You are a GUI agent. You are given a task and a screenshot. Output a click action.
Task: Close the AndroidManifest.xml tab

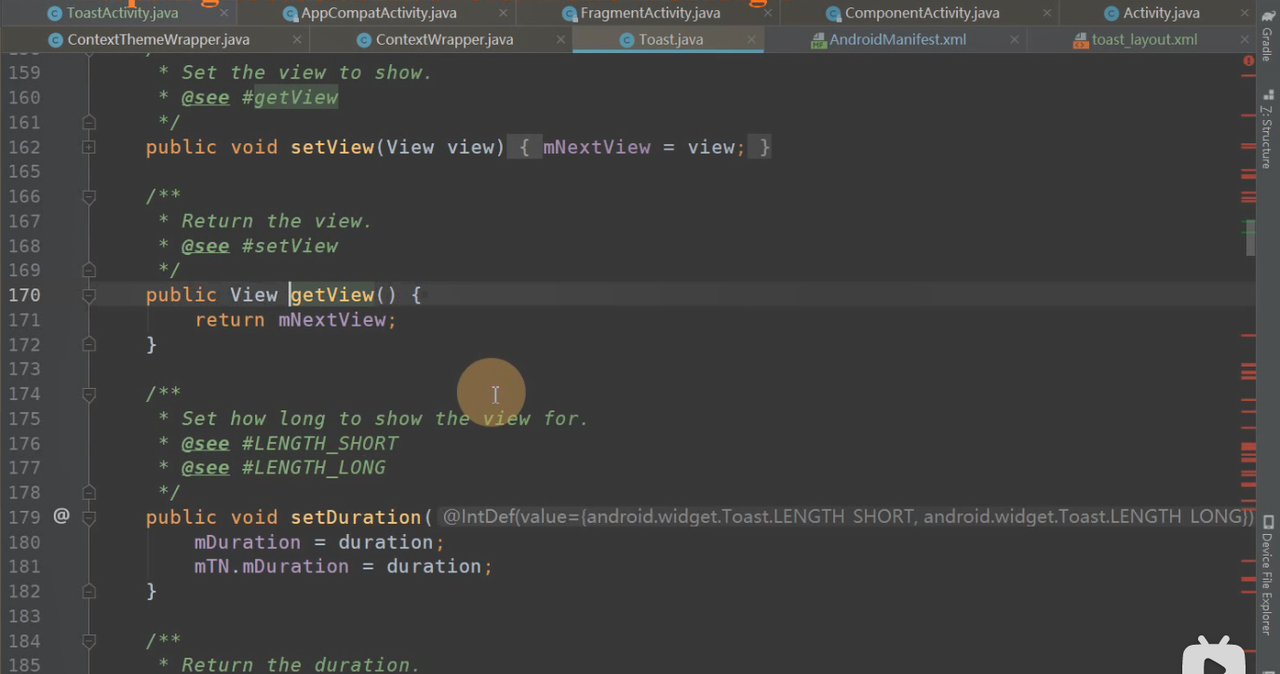1014,40
